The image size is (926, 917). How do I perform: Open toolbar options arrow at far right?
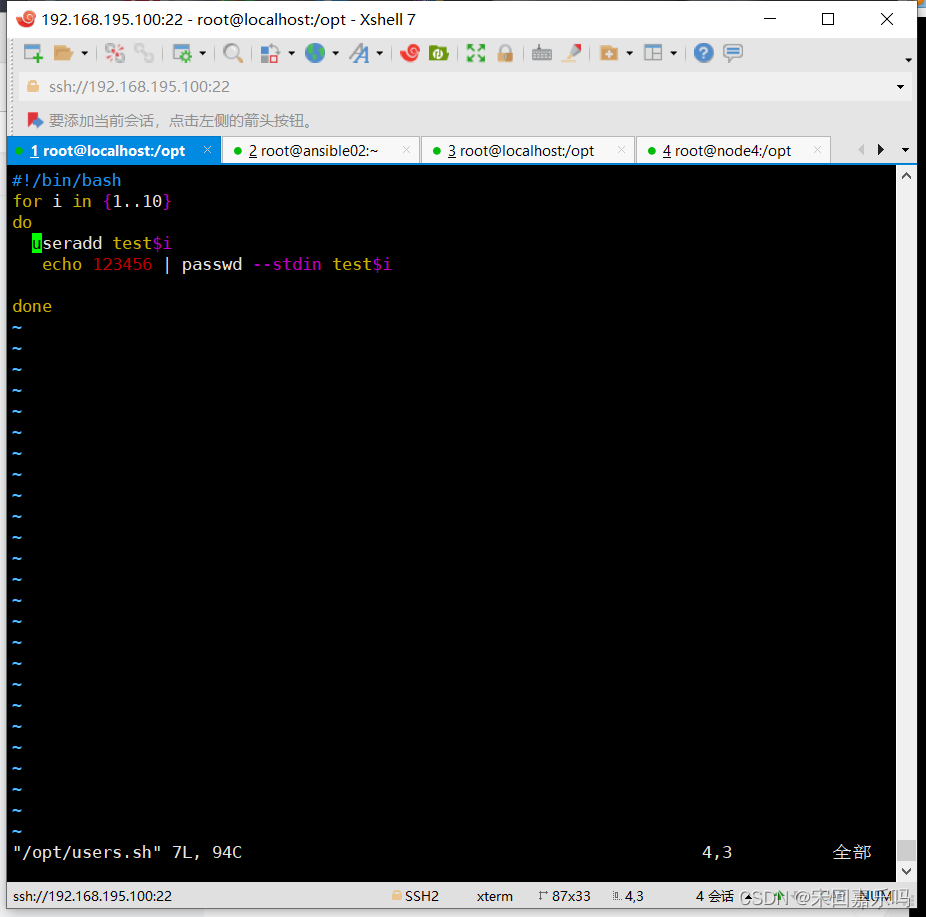pos(908,60)
